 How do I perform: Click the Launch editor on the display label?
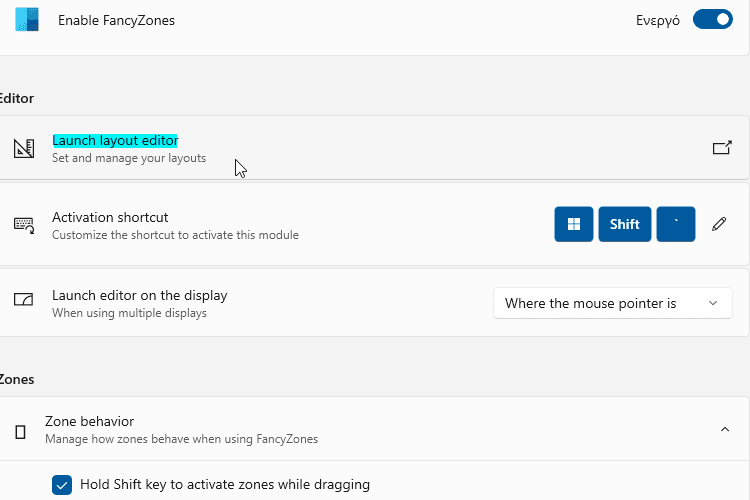140,295
